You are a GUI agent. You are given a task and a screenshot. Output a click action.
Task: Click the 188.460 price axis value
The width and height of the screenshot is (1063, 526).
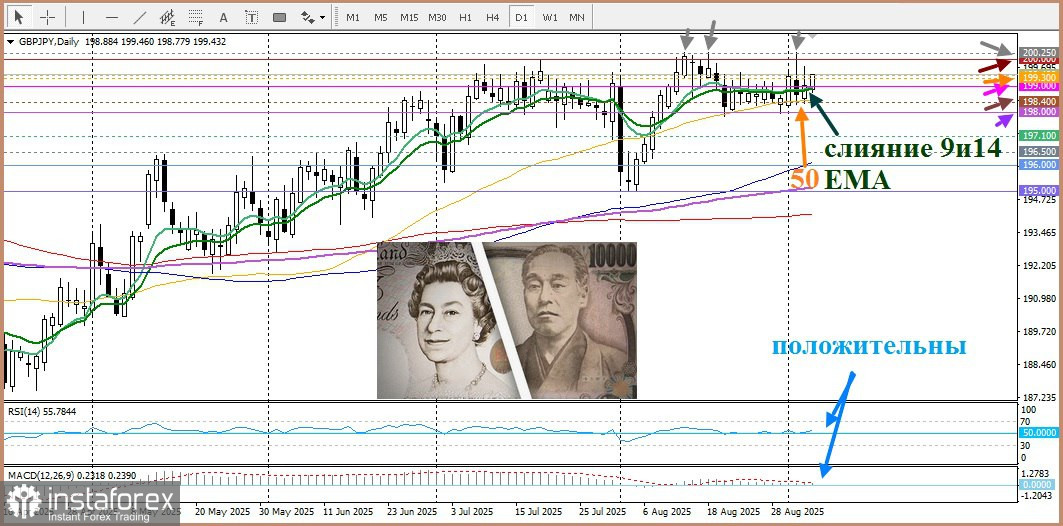pyautogui.click(x=1038, y=365)
